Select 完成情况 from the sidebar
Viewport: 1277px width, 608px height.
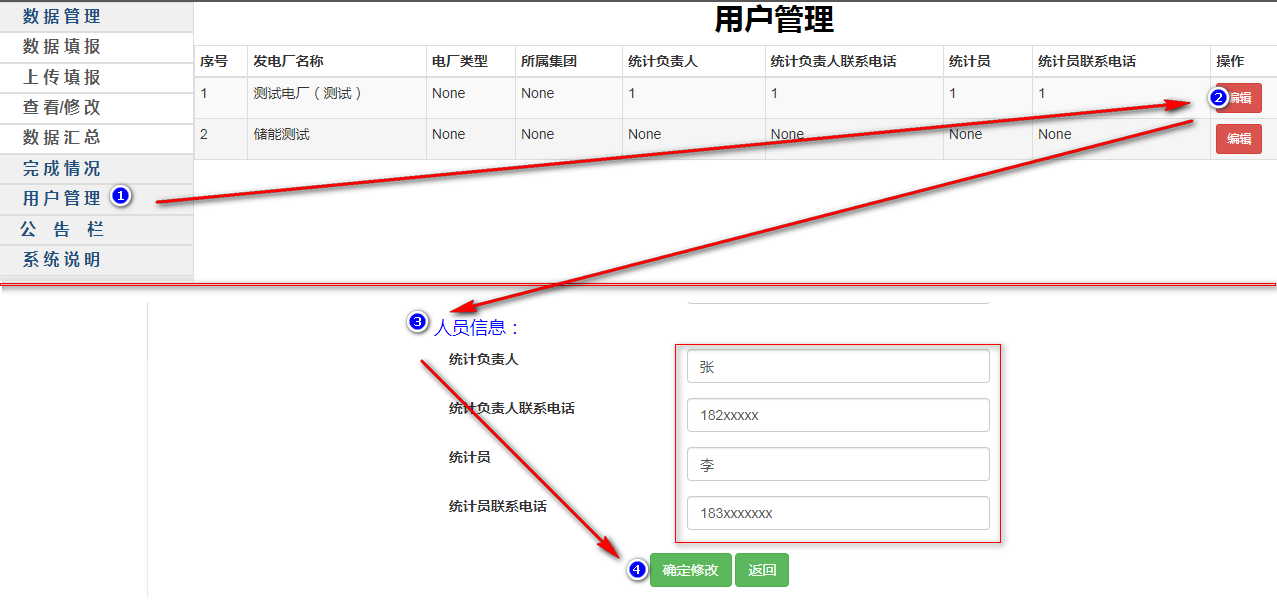click(62, 168)
